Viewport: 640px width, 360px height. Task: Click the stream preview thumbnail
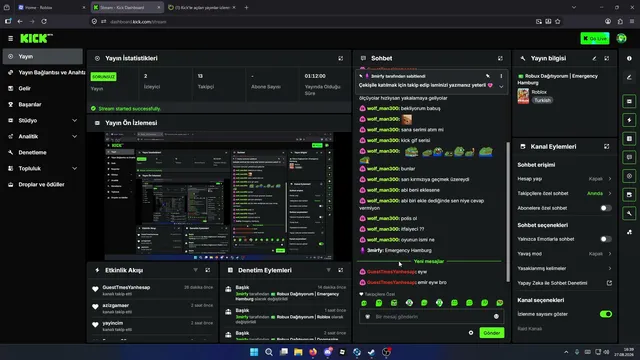point(219,196)
